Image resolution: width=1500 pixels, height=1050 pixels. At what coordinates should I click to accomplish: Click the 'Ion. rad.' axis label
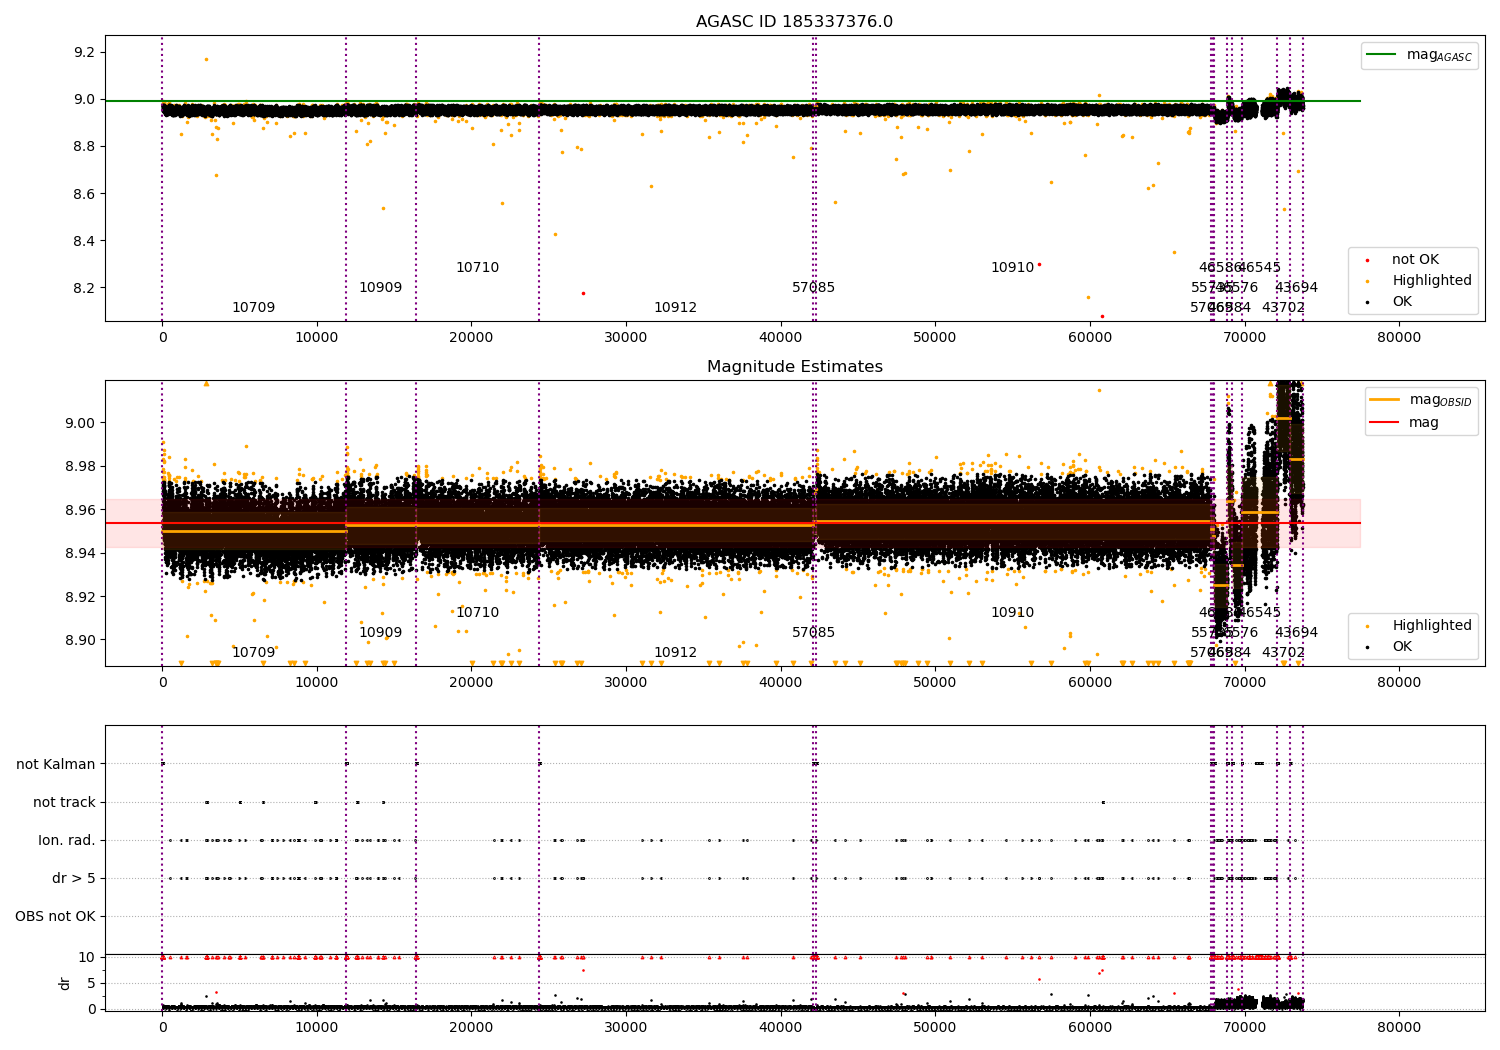pyautogui.click(x=67, y=841)
